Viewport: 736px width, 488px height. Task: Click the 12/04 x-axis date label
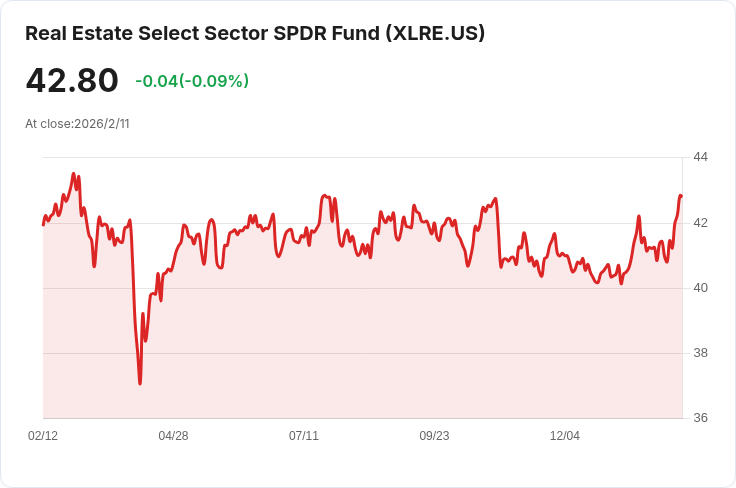565,436
